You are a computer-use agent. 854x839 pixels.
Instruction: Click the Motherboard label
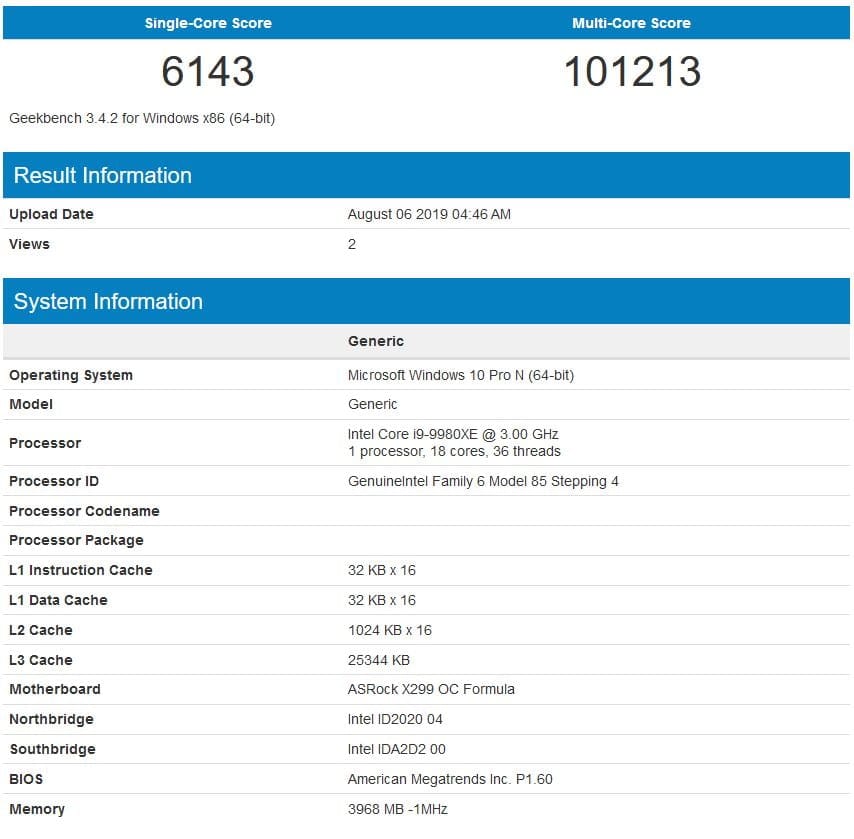click(55, 689)
